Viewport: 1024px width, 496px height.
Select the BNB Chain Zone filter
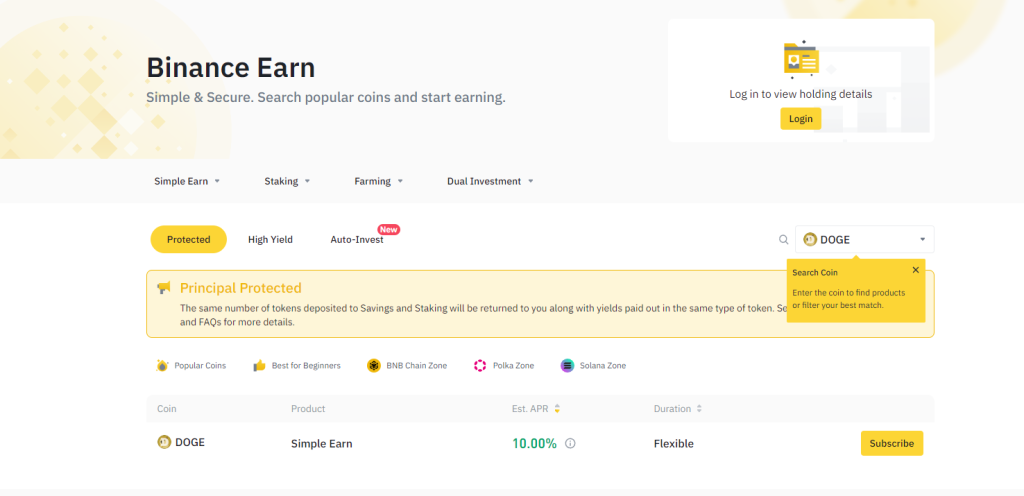407,365
